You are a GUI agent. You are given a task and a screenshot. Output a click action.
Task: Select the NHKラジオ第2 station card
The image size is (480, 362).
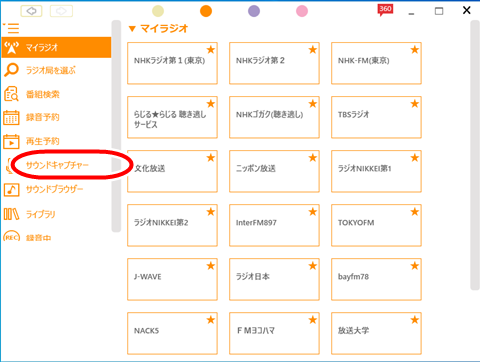click(274, 63)
